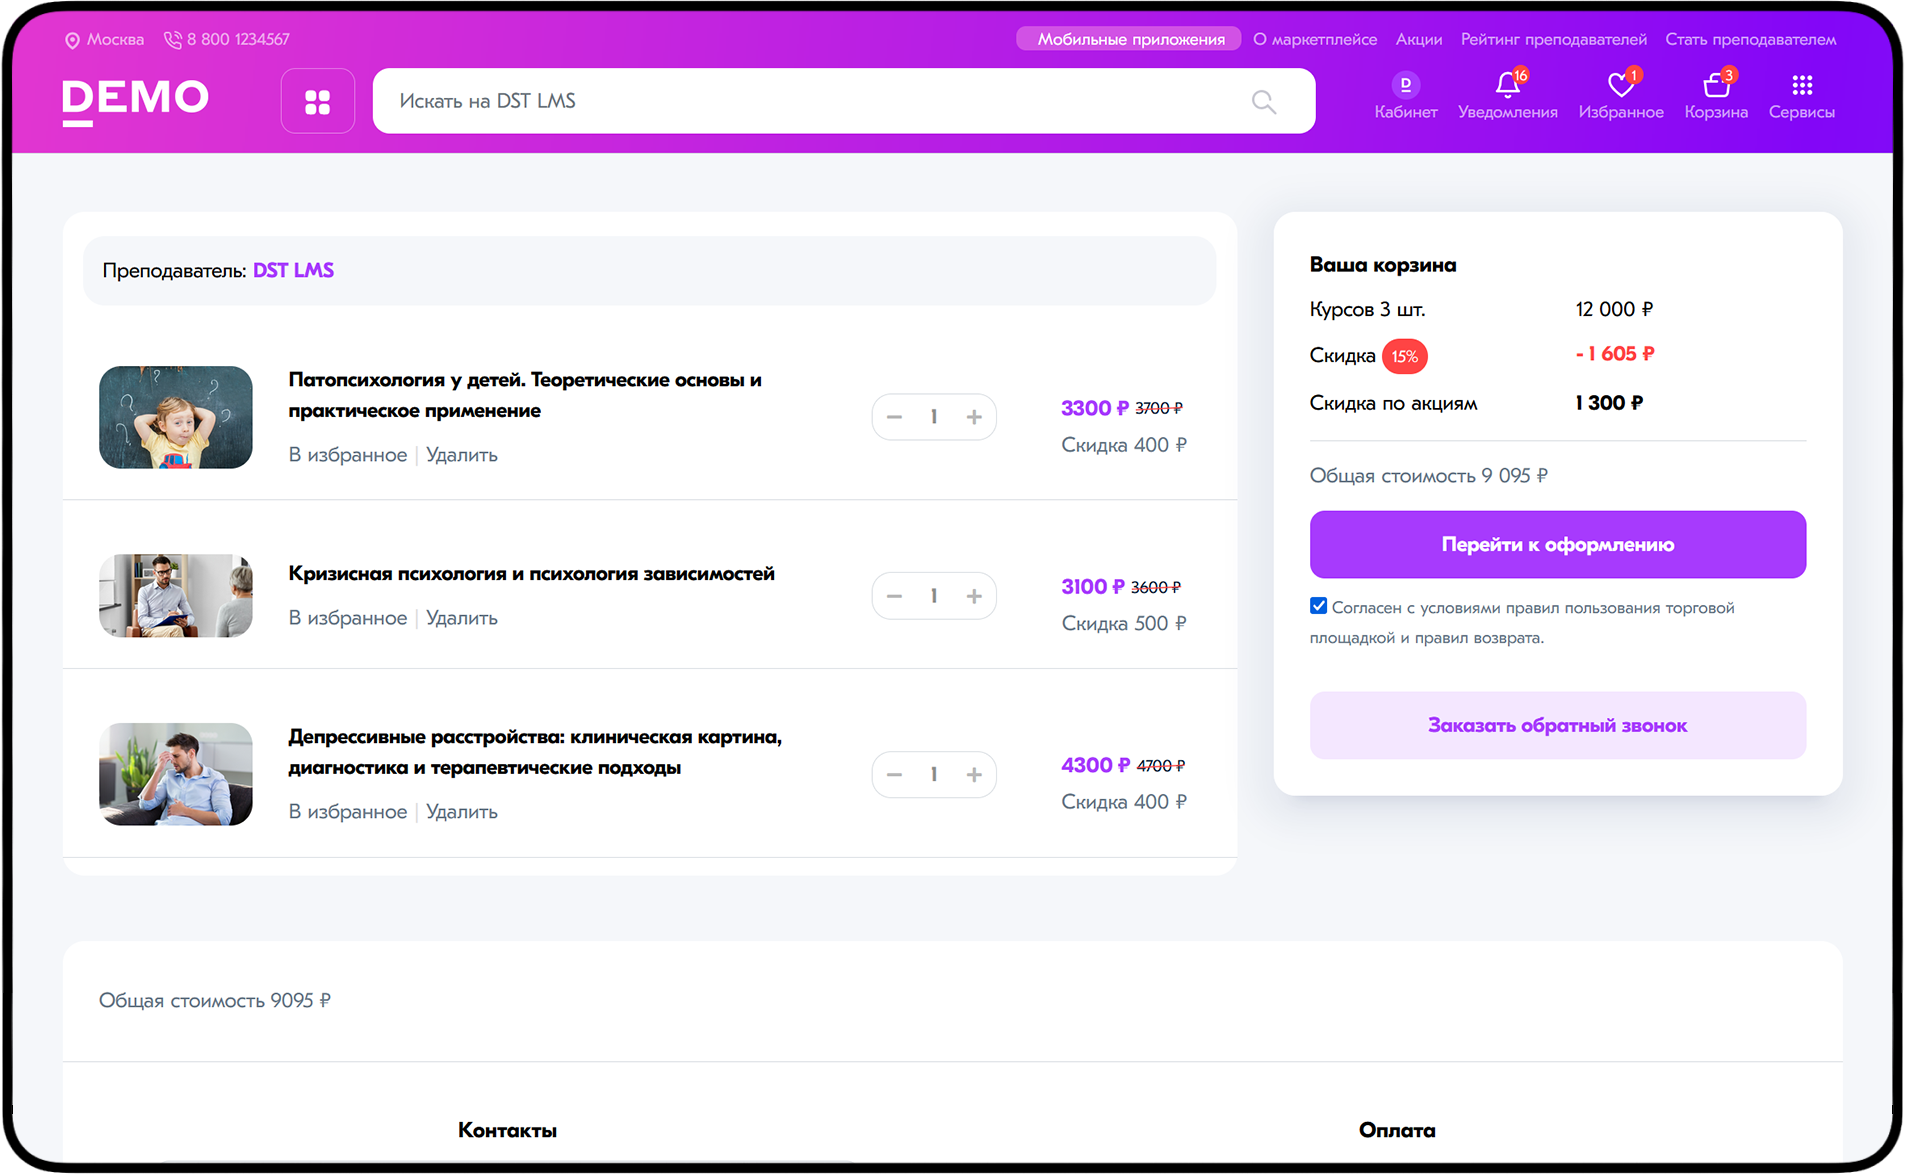Open Корзина basket icon

(x=1716, y=85)
